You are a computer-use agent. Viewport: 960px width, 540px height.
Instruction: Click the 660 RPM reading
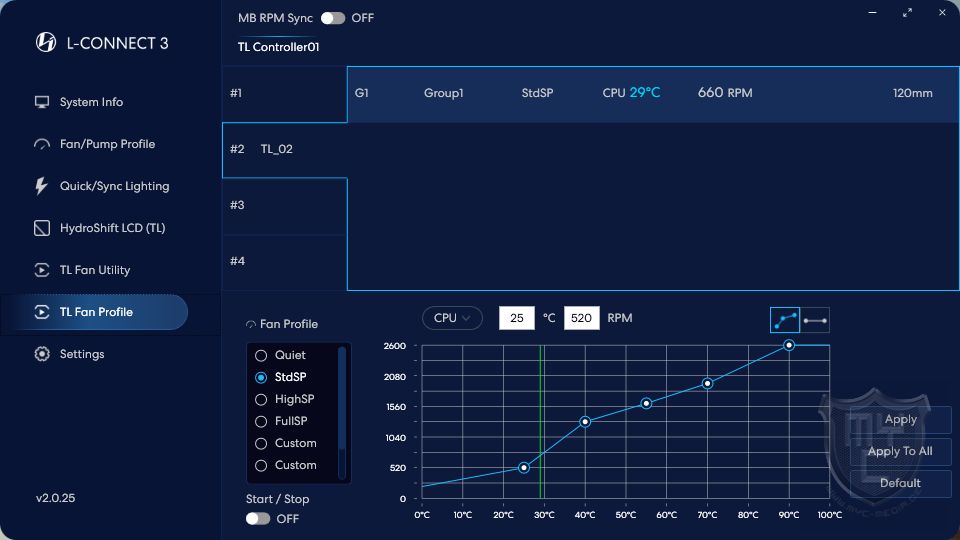725,93
